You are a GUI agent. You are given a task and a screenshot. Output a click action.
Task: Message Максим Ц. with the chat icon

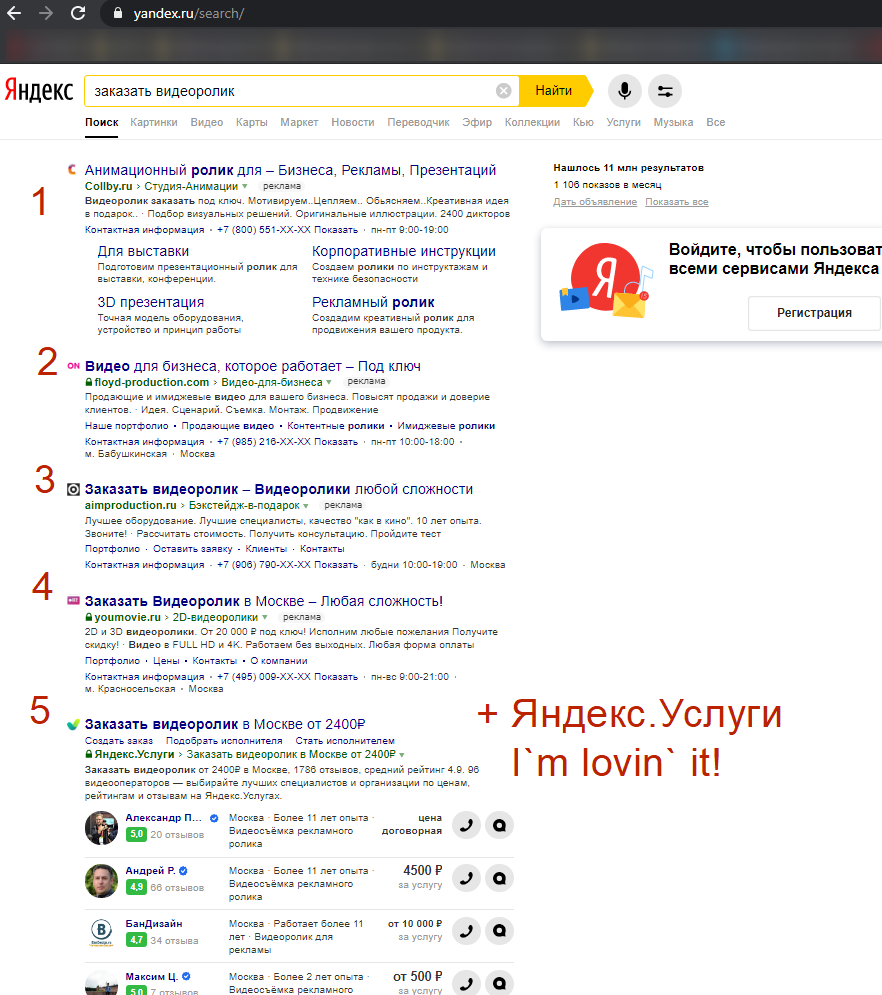499,984
